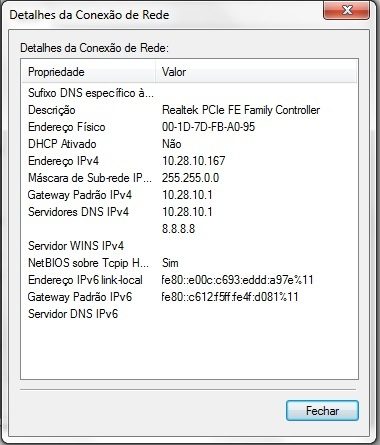Click the Fechar button
The width and height of the screenshot is (380, 445).
coord(322,411)
